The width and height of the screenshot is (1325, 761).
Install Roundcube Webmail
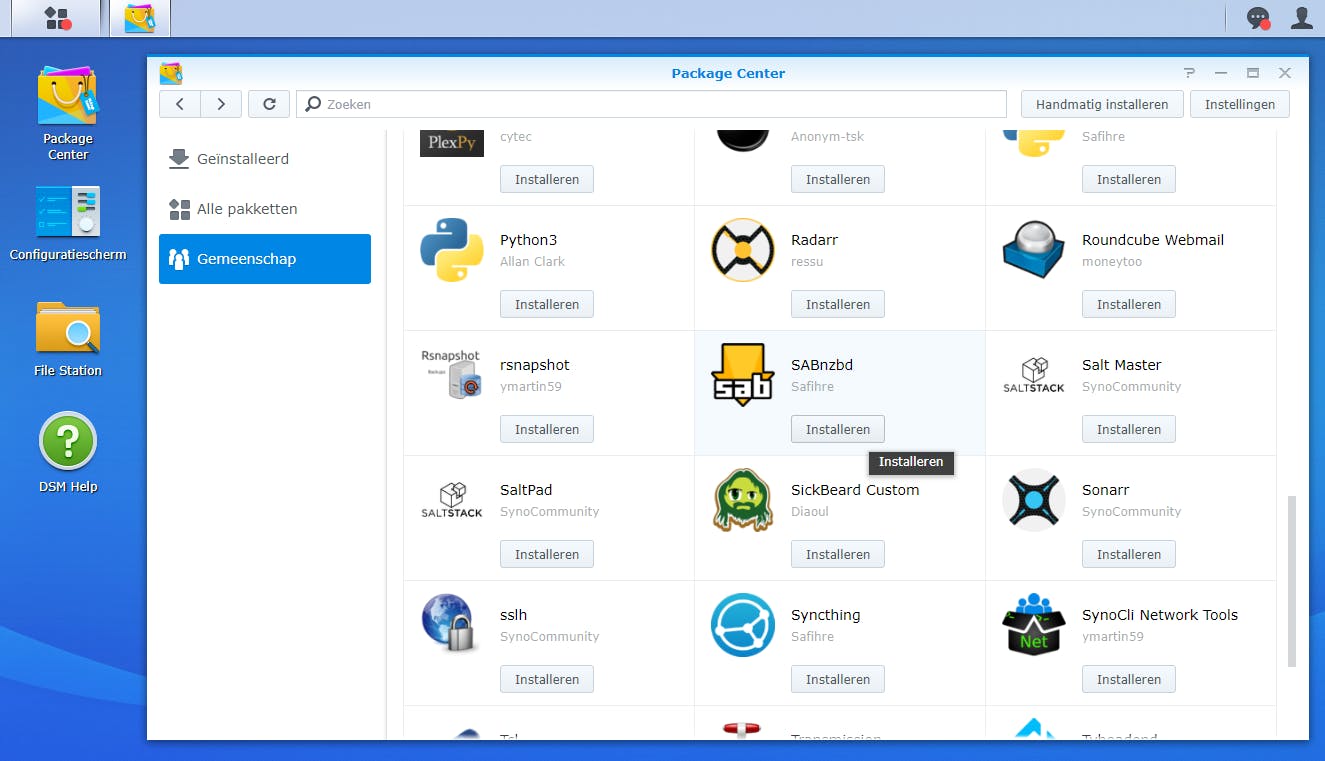(x=1129, y=304)
